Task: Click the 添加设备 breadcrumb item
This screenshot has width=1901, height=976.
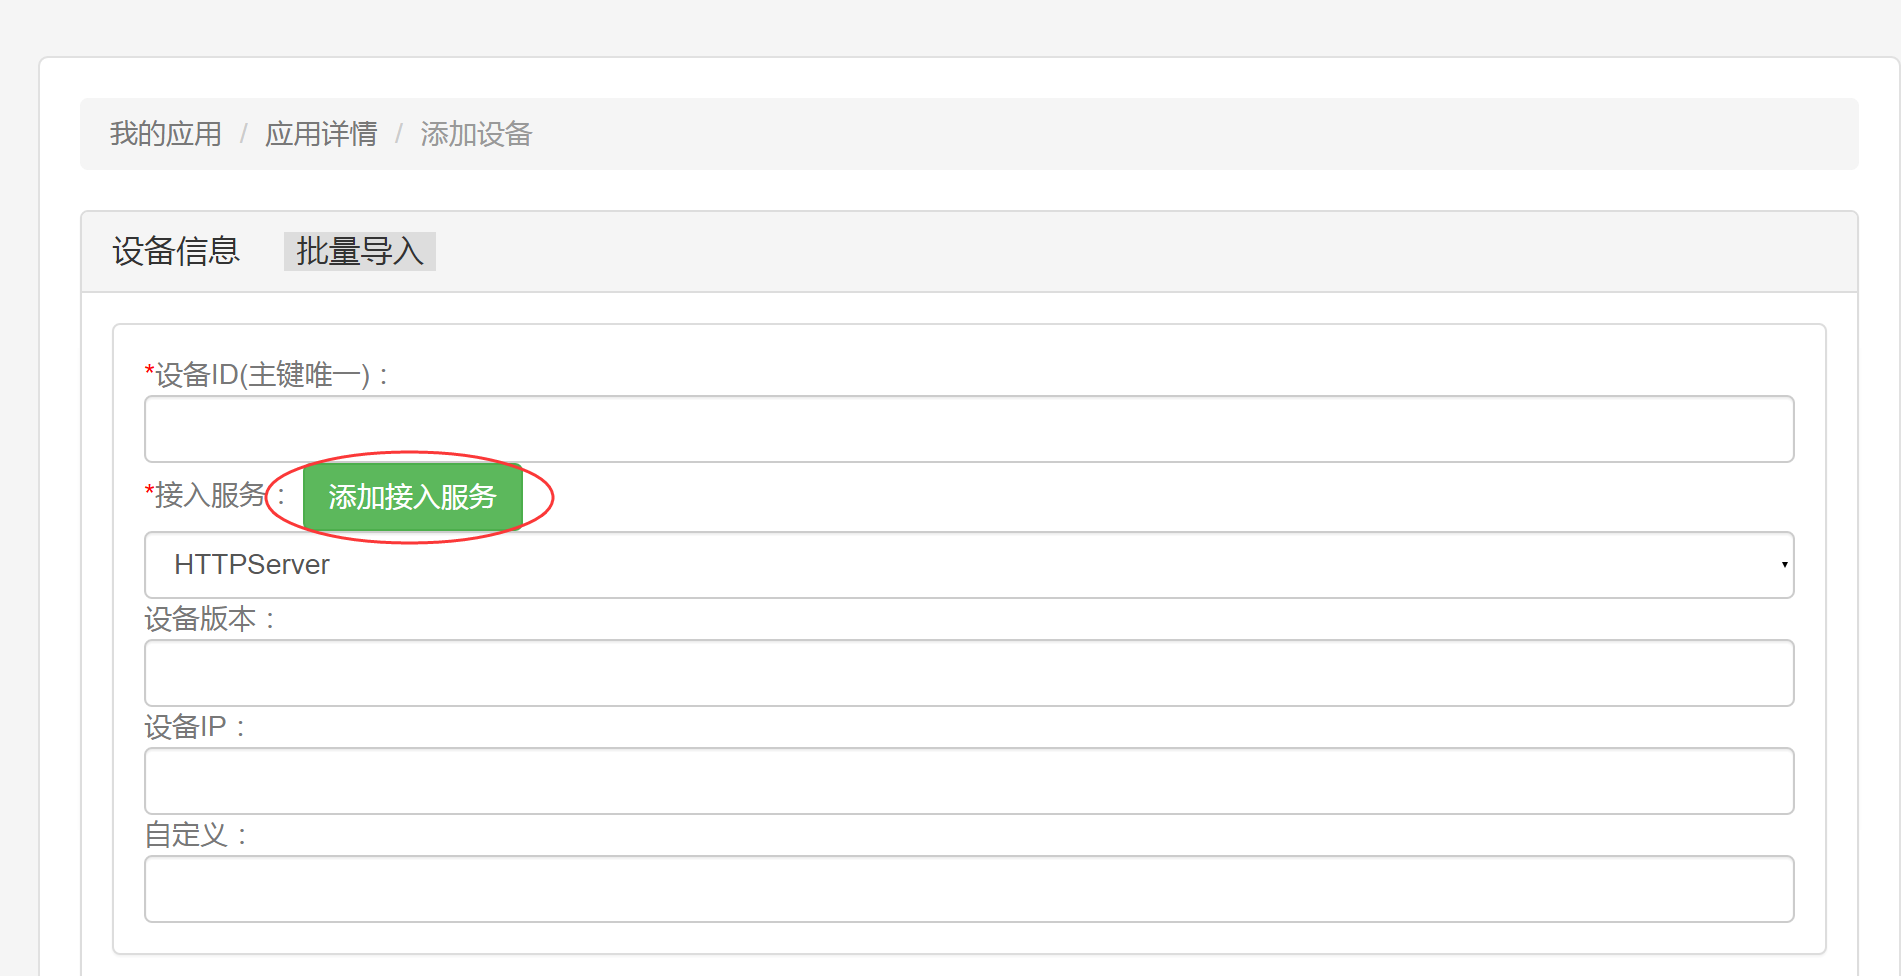Action: [476, 134]
